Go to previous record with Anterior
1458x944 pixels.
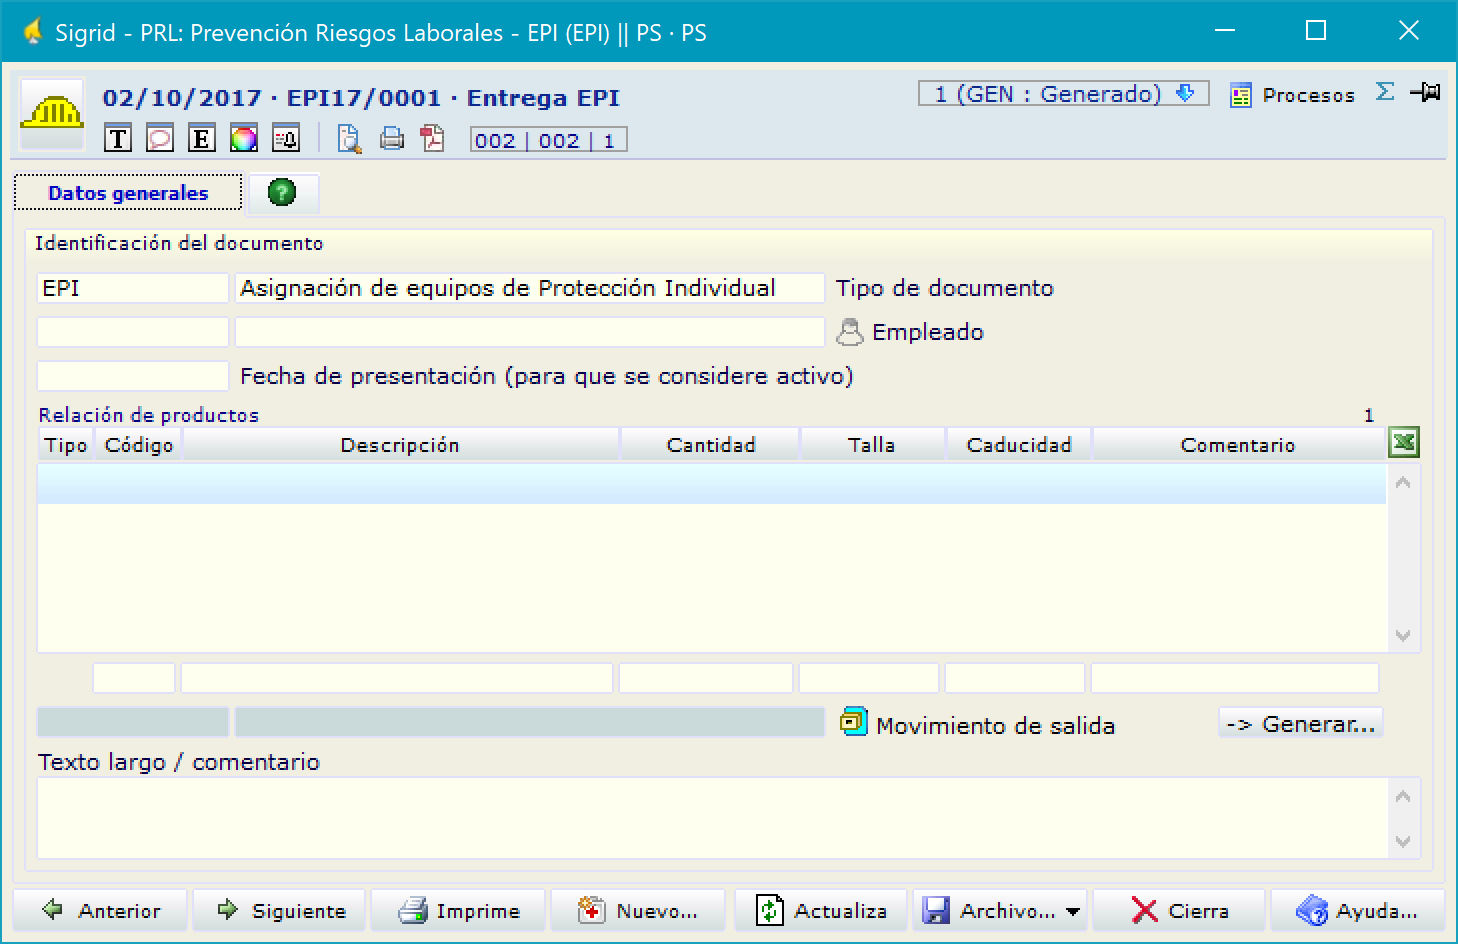tap(101, 911)
